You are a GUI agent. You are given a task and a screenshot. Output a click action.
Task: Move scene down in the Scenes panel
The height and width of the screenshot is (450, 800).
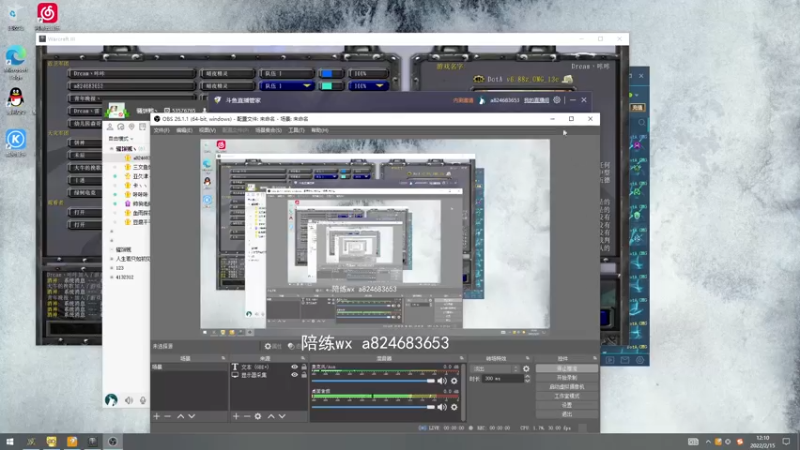[x=192, y=416]
